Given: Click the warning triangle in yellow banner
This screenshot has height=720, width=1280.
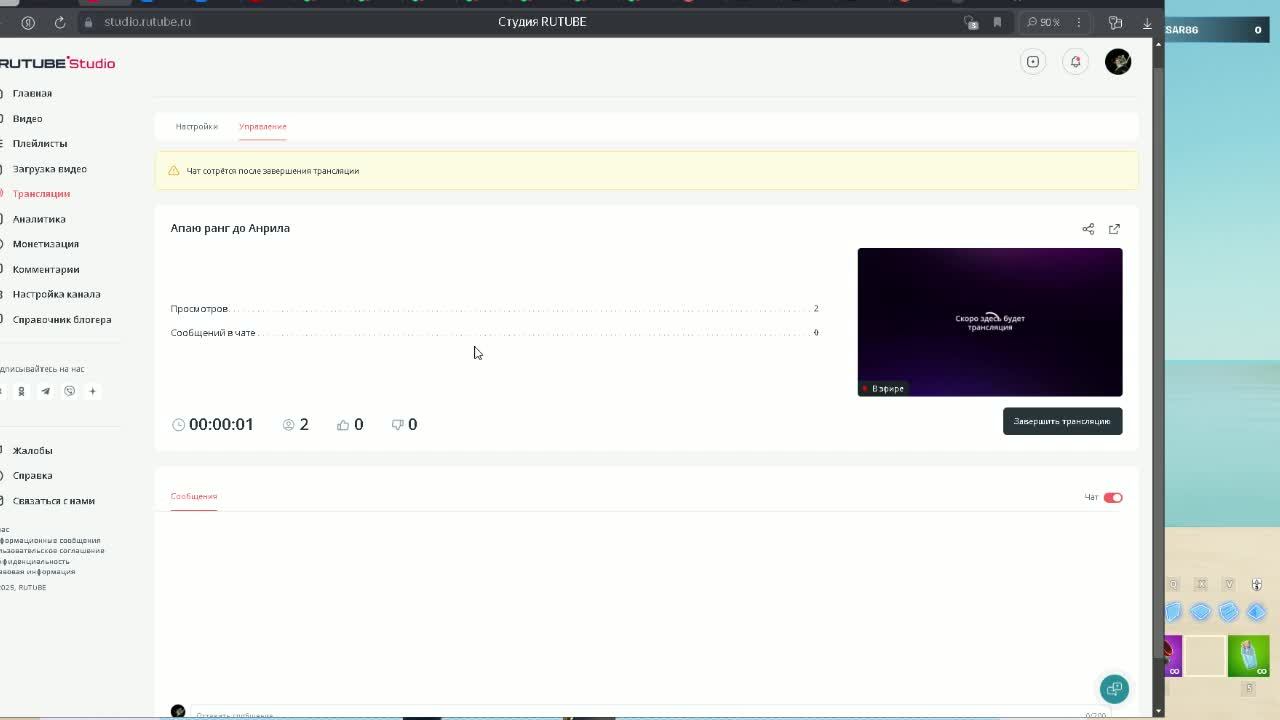Looking at the screenshot, I should pos(173,171).
